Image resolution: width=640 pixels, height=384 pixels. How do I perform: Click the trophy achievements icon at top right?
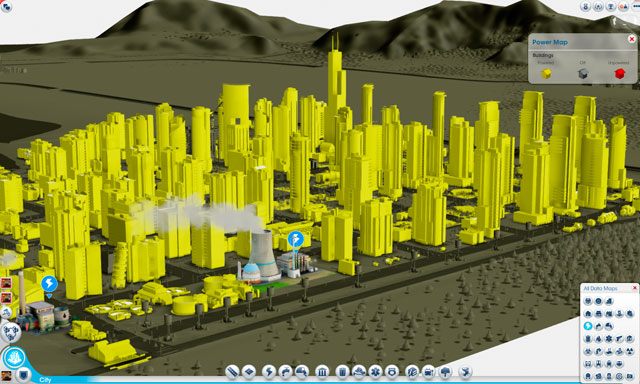click(x=611, y=6)
